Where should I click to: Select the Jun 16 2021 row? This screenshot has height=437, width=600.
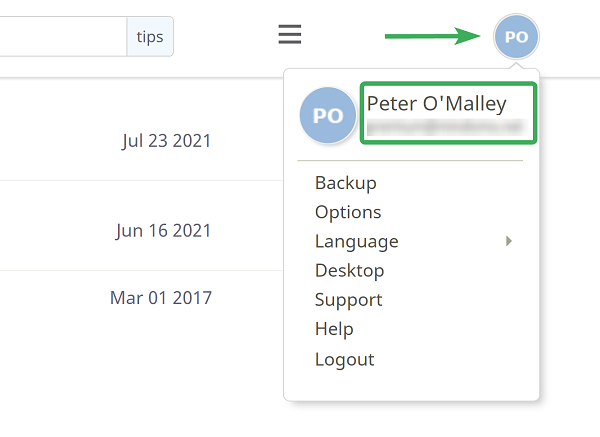142,230
